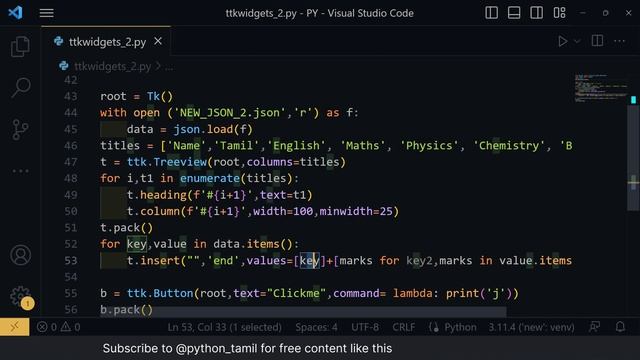The width and height of the screenshot is (640, 360).
Task: Click 't.pack()' on line 51
Action: (x=127, y=228)
